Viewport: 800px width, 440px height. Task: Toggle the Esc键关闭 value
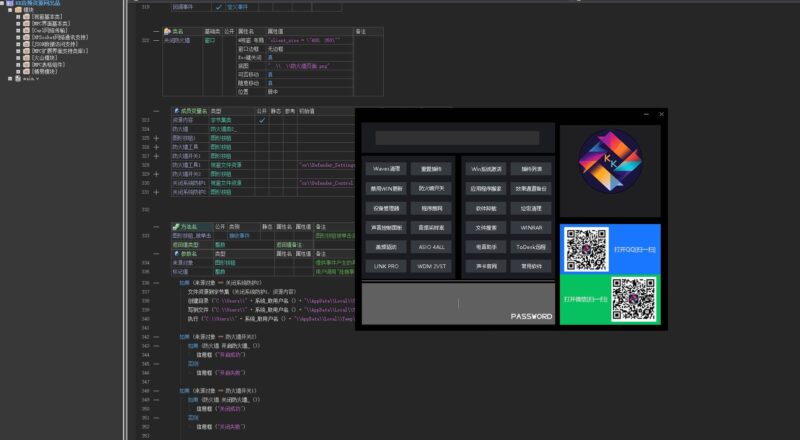click(268, 57)
